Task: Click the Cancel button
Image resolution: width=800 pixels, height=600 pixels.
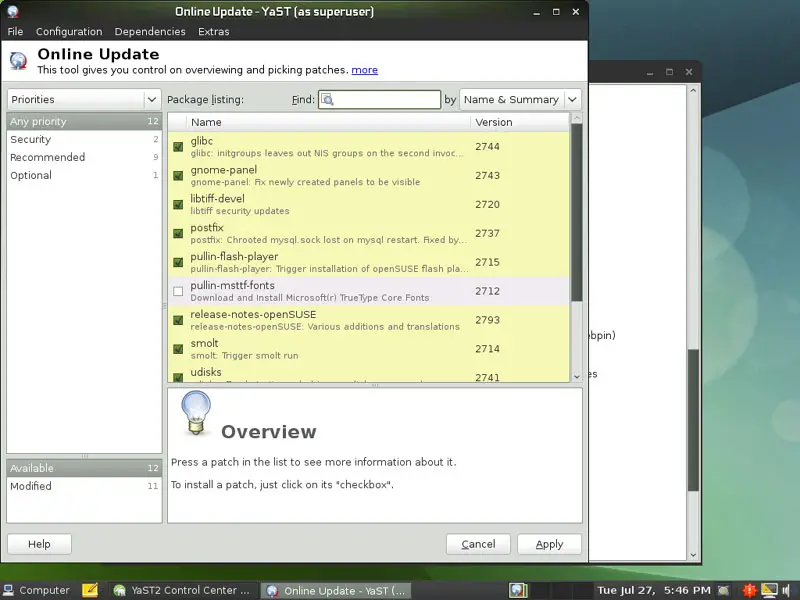Action: [x=478, y=544]
